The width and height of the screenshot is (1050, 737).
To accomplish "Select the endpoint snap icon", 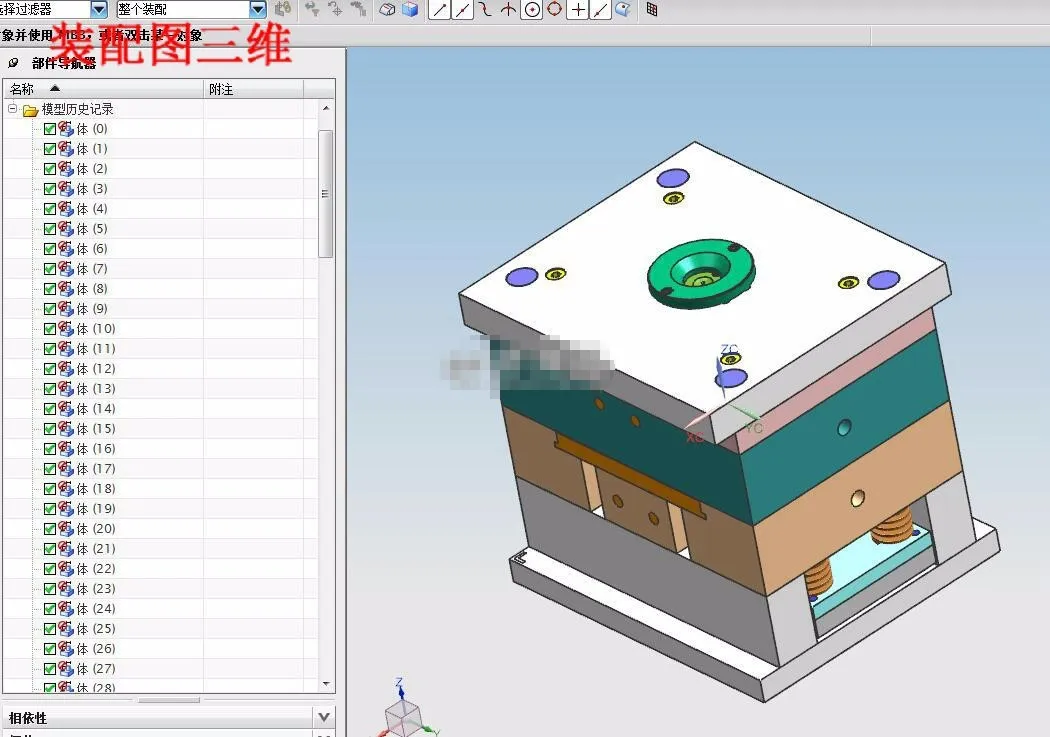I will point(441,10).
